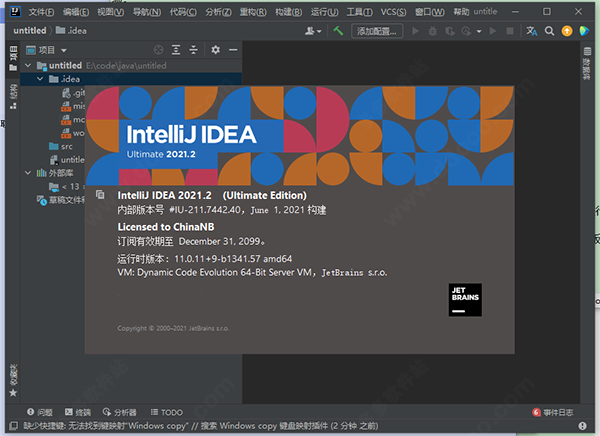Open the 帮助 menu
Screen dimensions: 600x436
coord(461,12)
